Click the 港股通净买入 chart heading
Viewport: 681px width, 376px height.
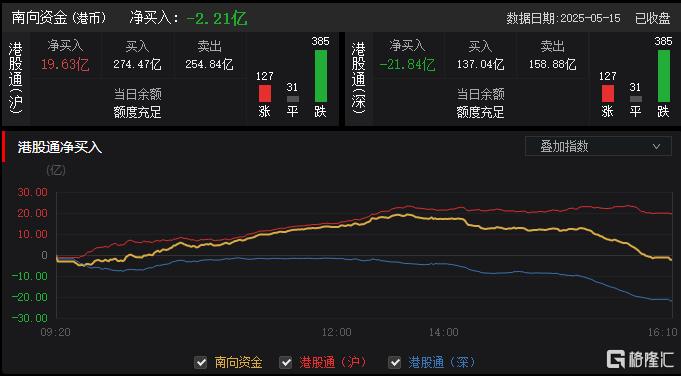(x=60, y=147)
